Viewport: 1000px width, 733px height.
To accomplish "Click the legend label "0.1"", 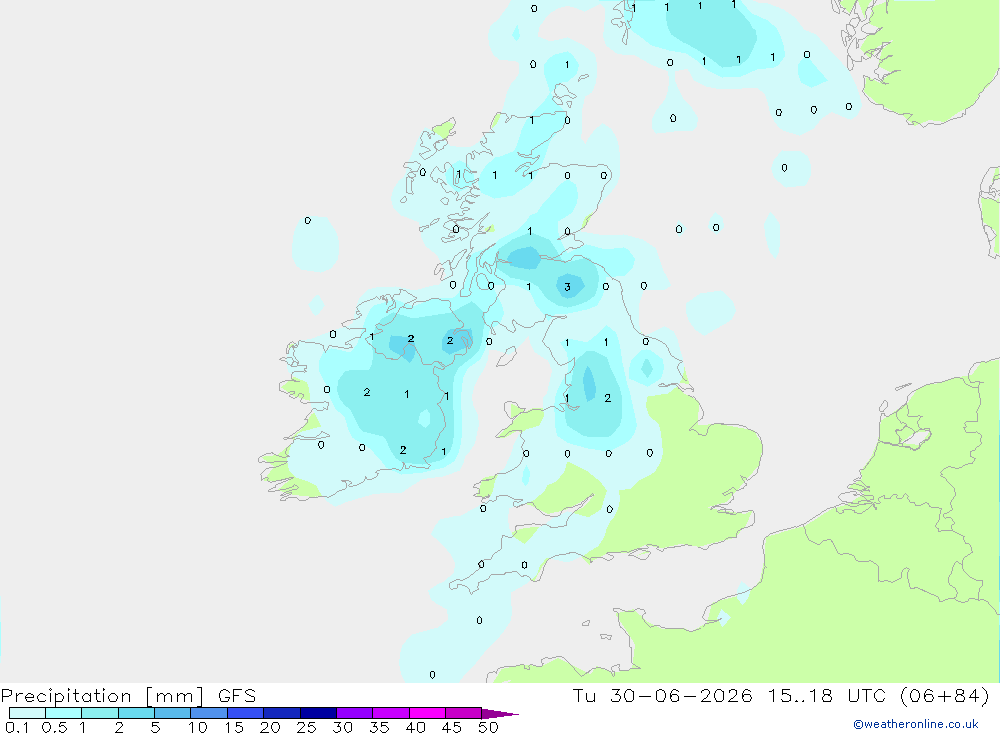I will point(17,727).
